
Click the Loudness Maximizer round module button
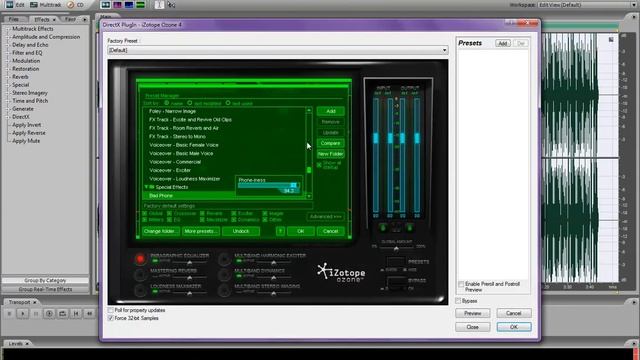(x=140, y=290)
